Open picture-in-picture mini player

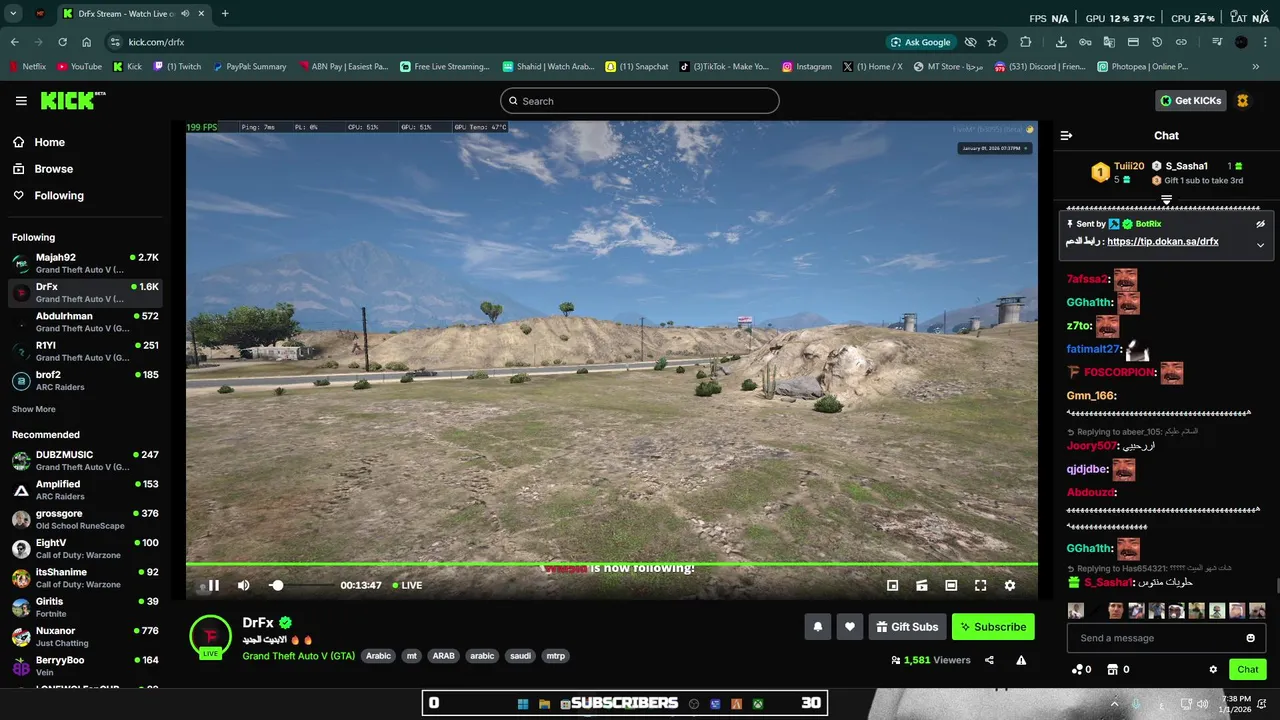pyautogui.click(x=893, y=585)
